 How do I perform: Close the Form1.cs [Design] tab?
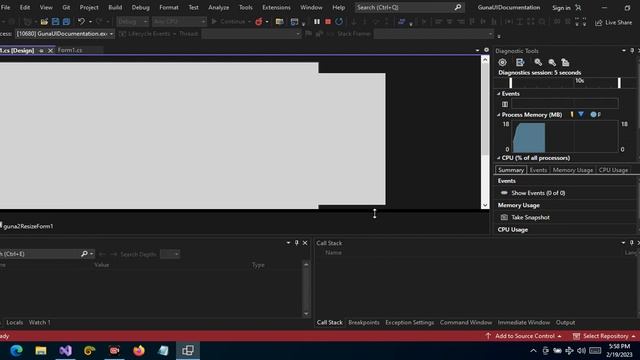click(50, 51)
